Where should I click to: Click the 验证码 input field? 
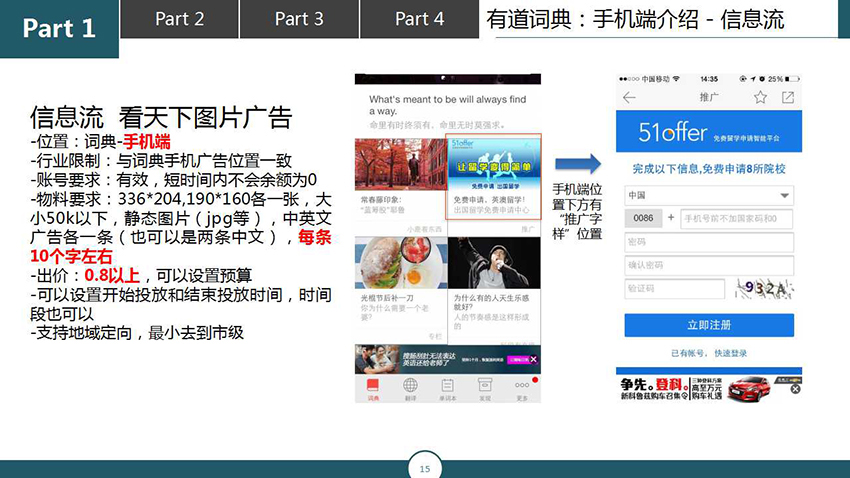coord(674,288)
